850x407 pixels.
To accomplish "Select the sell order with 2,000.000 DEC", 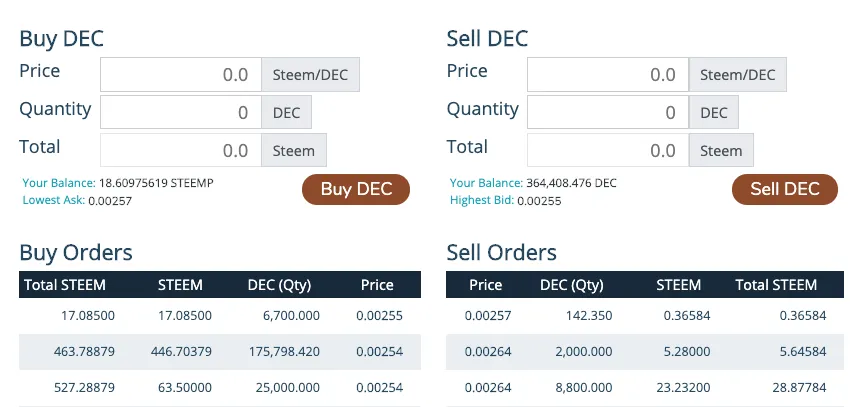I will [x=645, y=352].
